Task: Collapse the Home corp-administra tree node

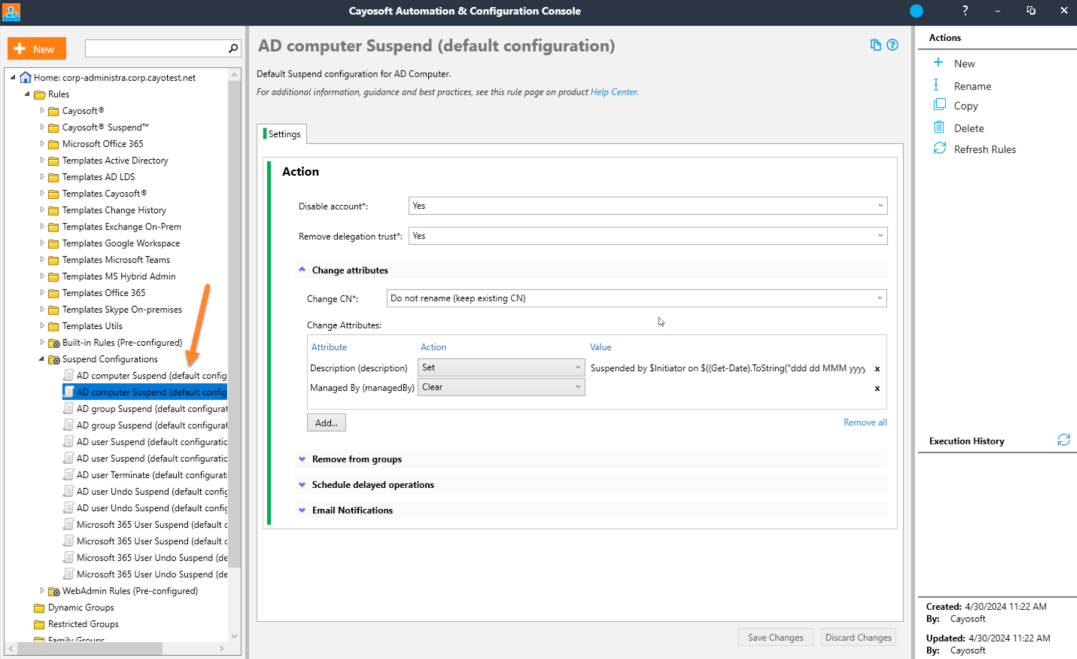Action: point(13,78)
